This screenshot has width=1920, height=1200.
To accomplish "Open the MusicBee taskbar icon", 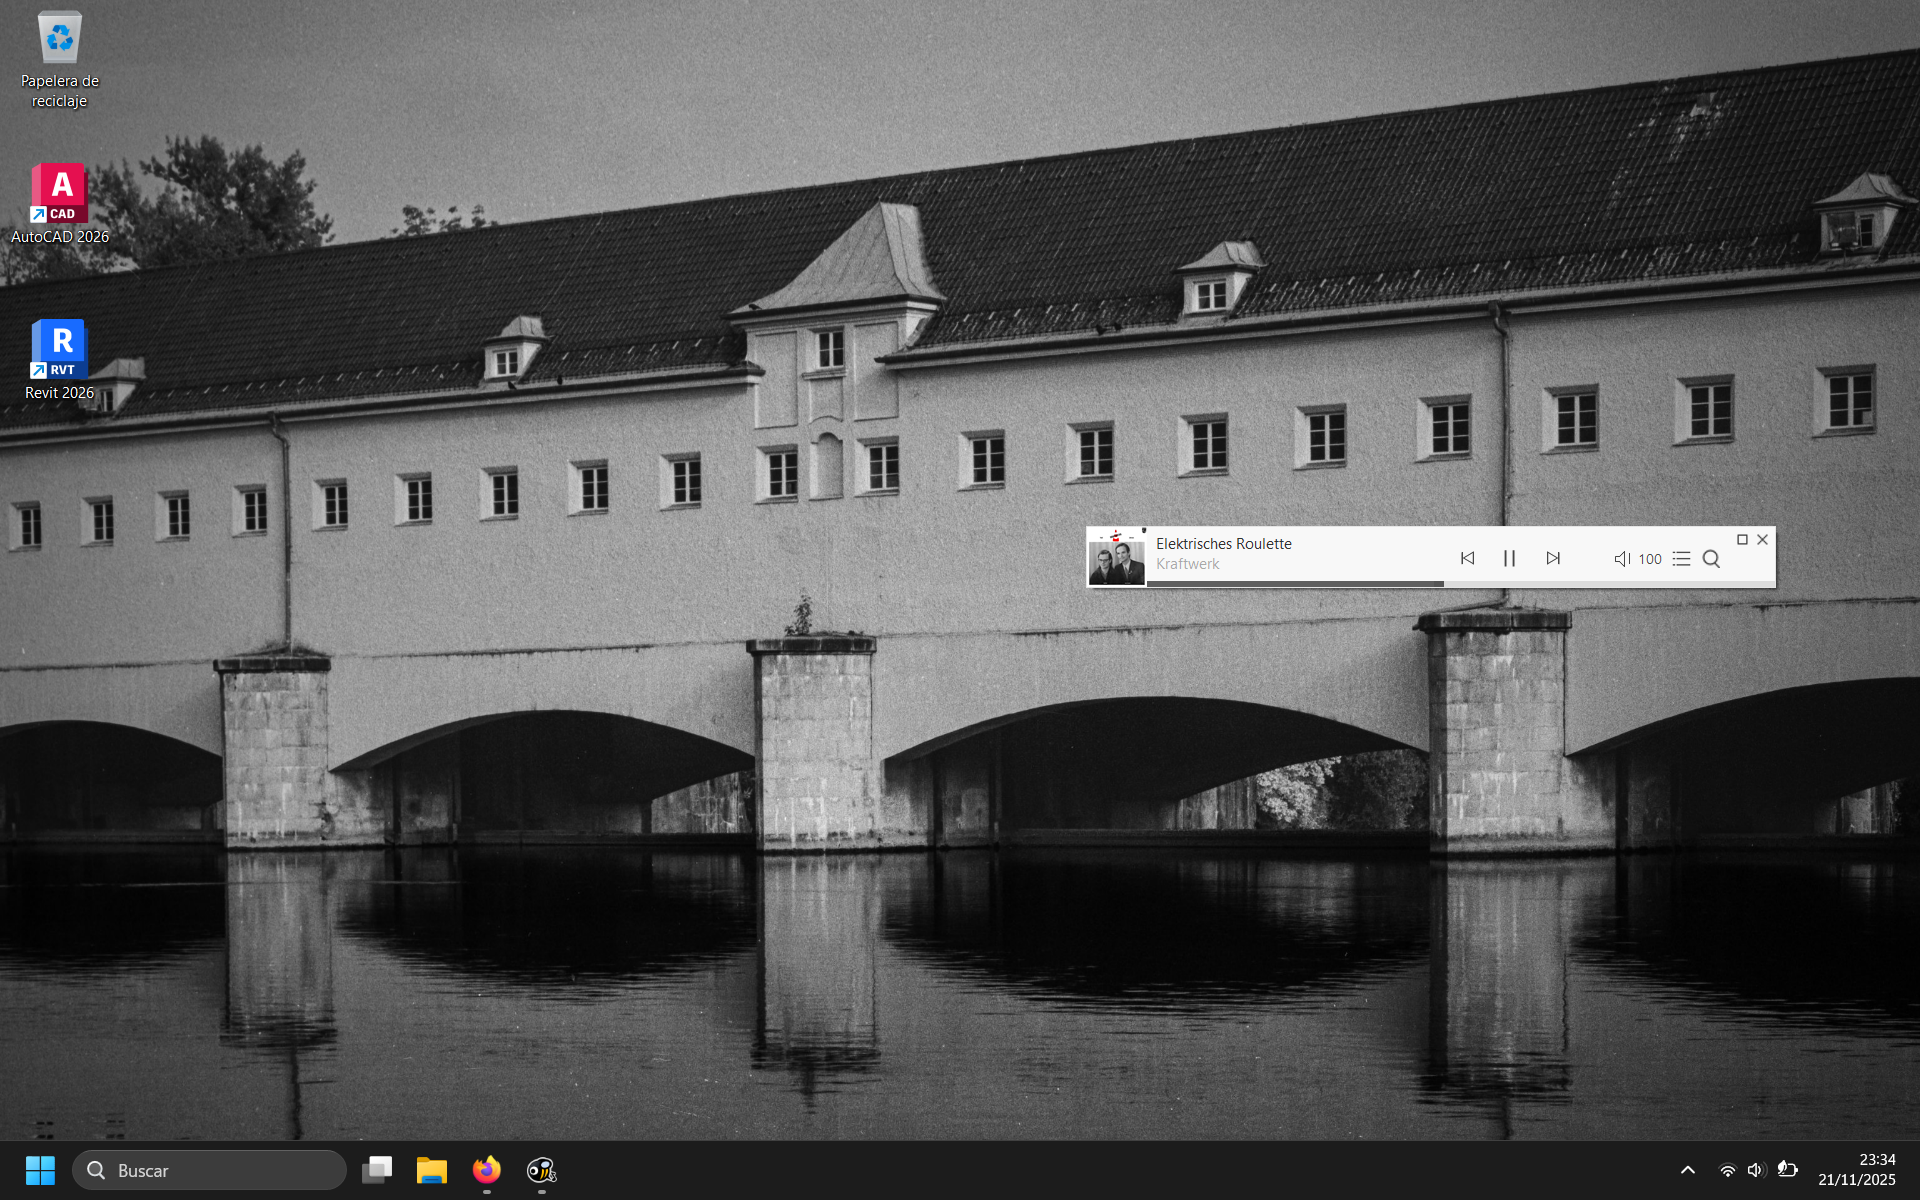I will point(541,1170).
